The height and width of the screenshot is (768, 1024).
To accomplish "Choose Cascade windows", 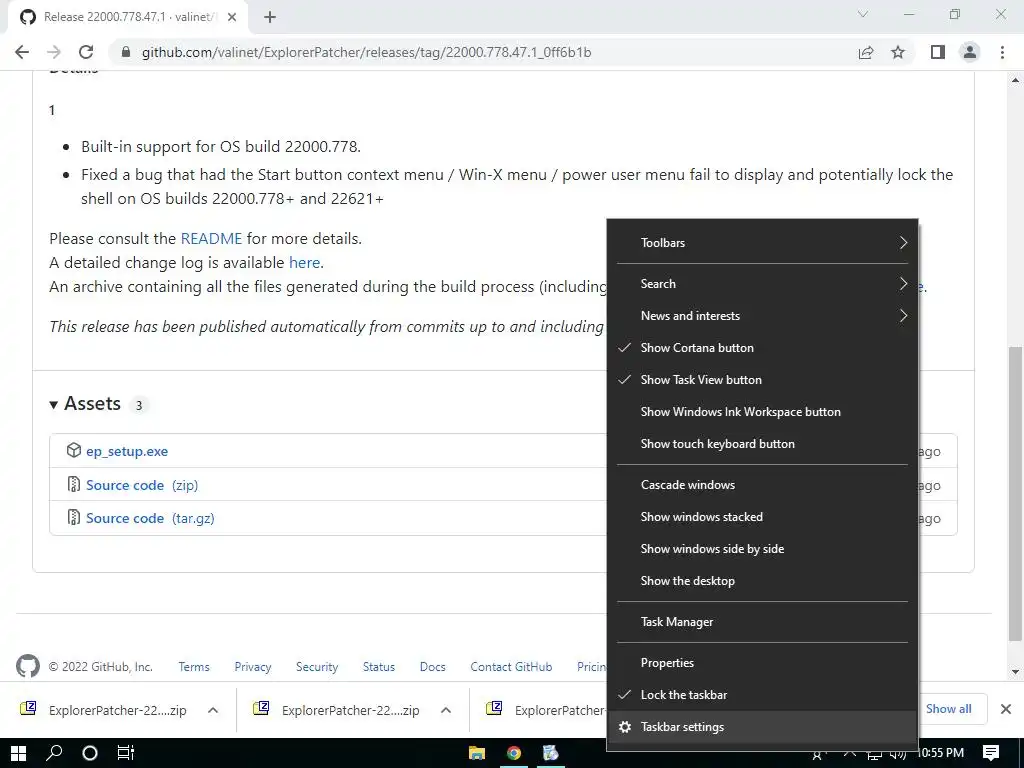I will coord(762,485).
